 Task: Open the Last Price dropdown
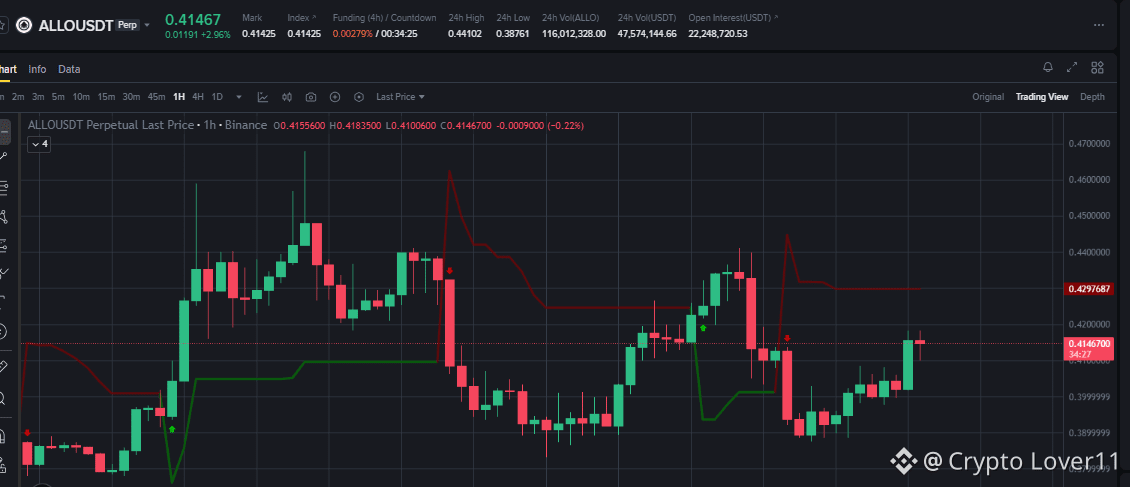click(400, 97)
